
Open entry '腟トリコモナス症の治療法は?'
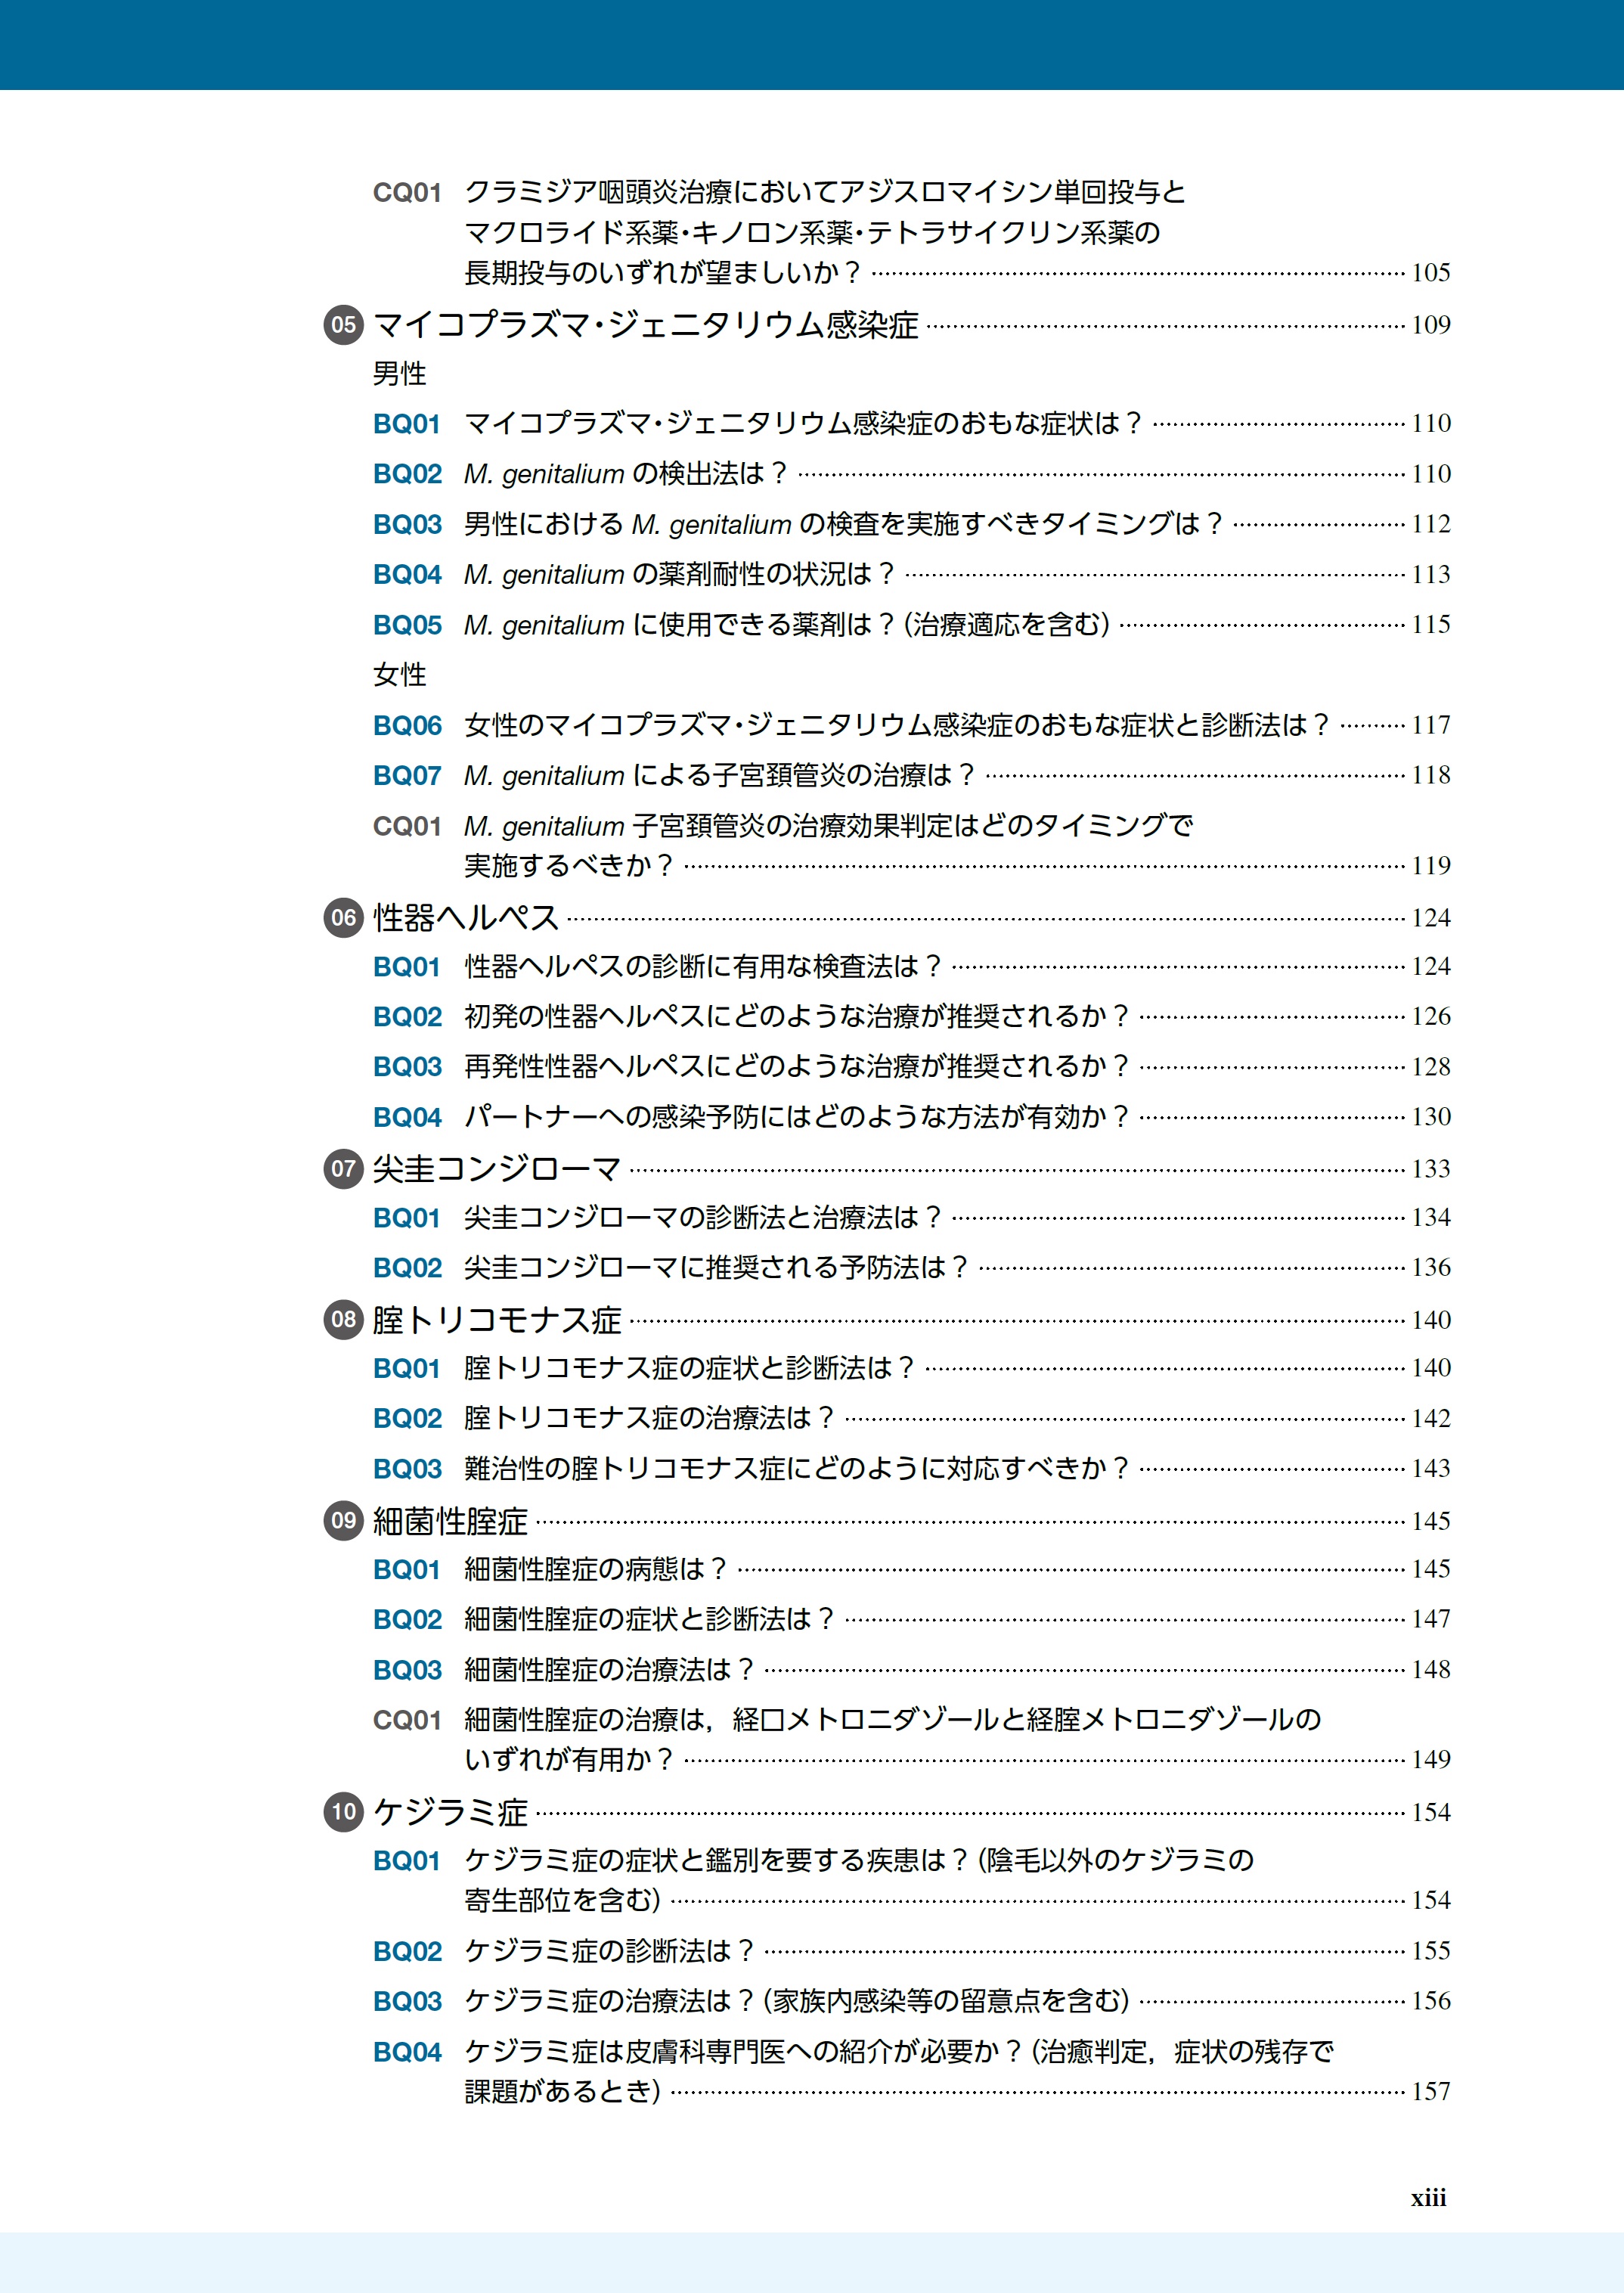click(x=648, y=1418)
